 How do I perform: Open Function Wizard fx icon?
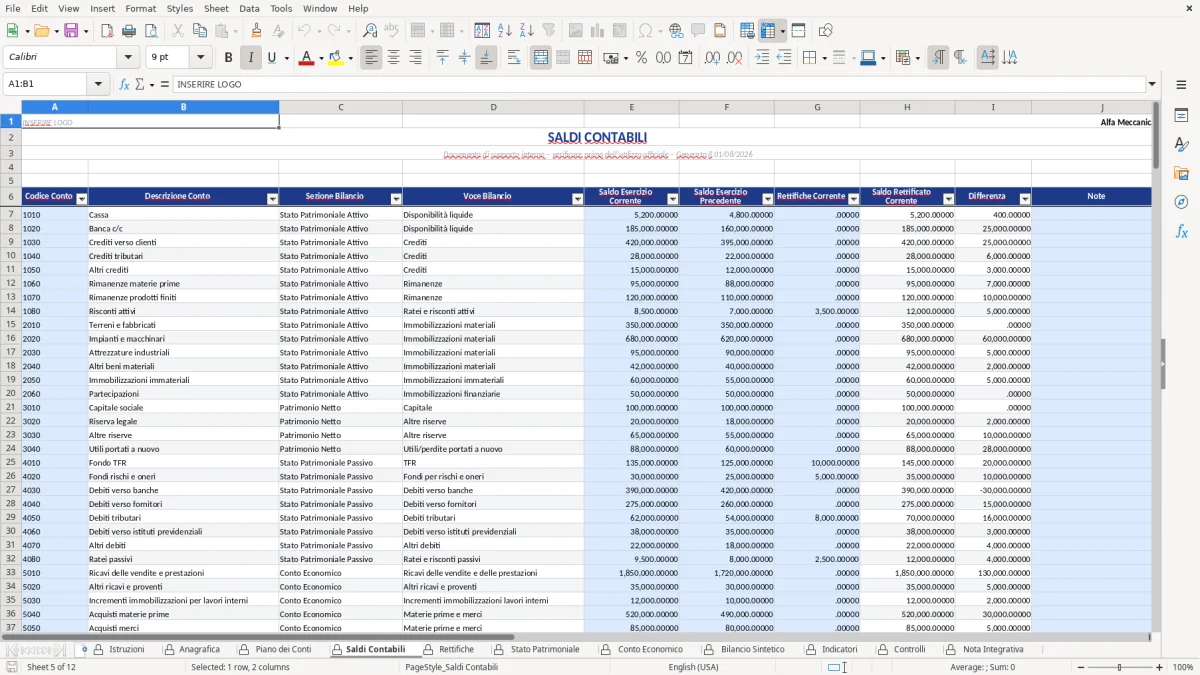[125, 84]
